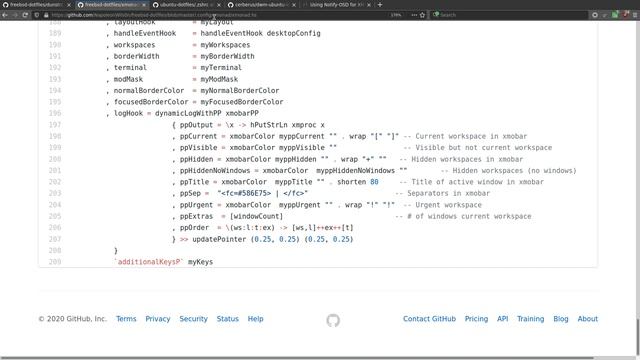Image resolution: width=640 pixels, height=360 pixels.
Task: Click 'myBorderWidth' on line 191
Action: click(x=227, y=56)
